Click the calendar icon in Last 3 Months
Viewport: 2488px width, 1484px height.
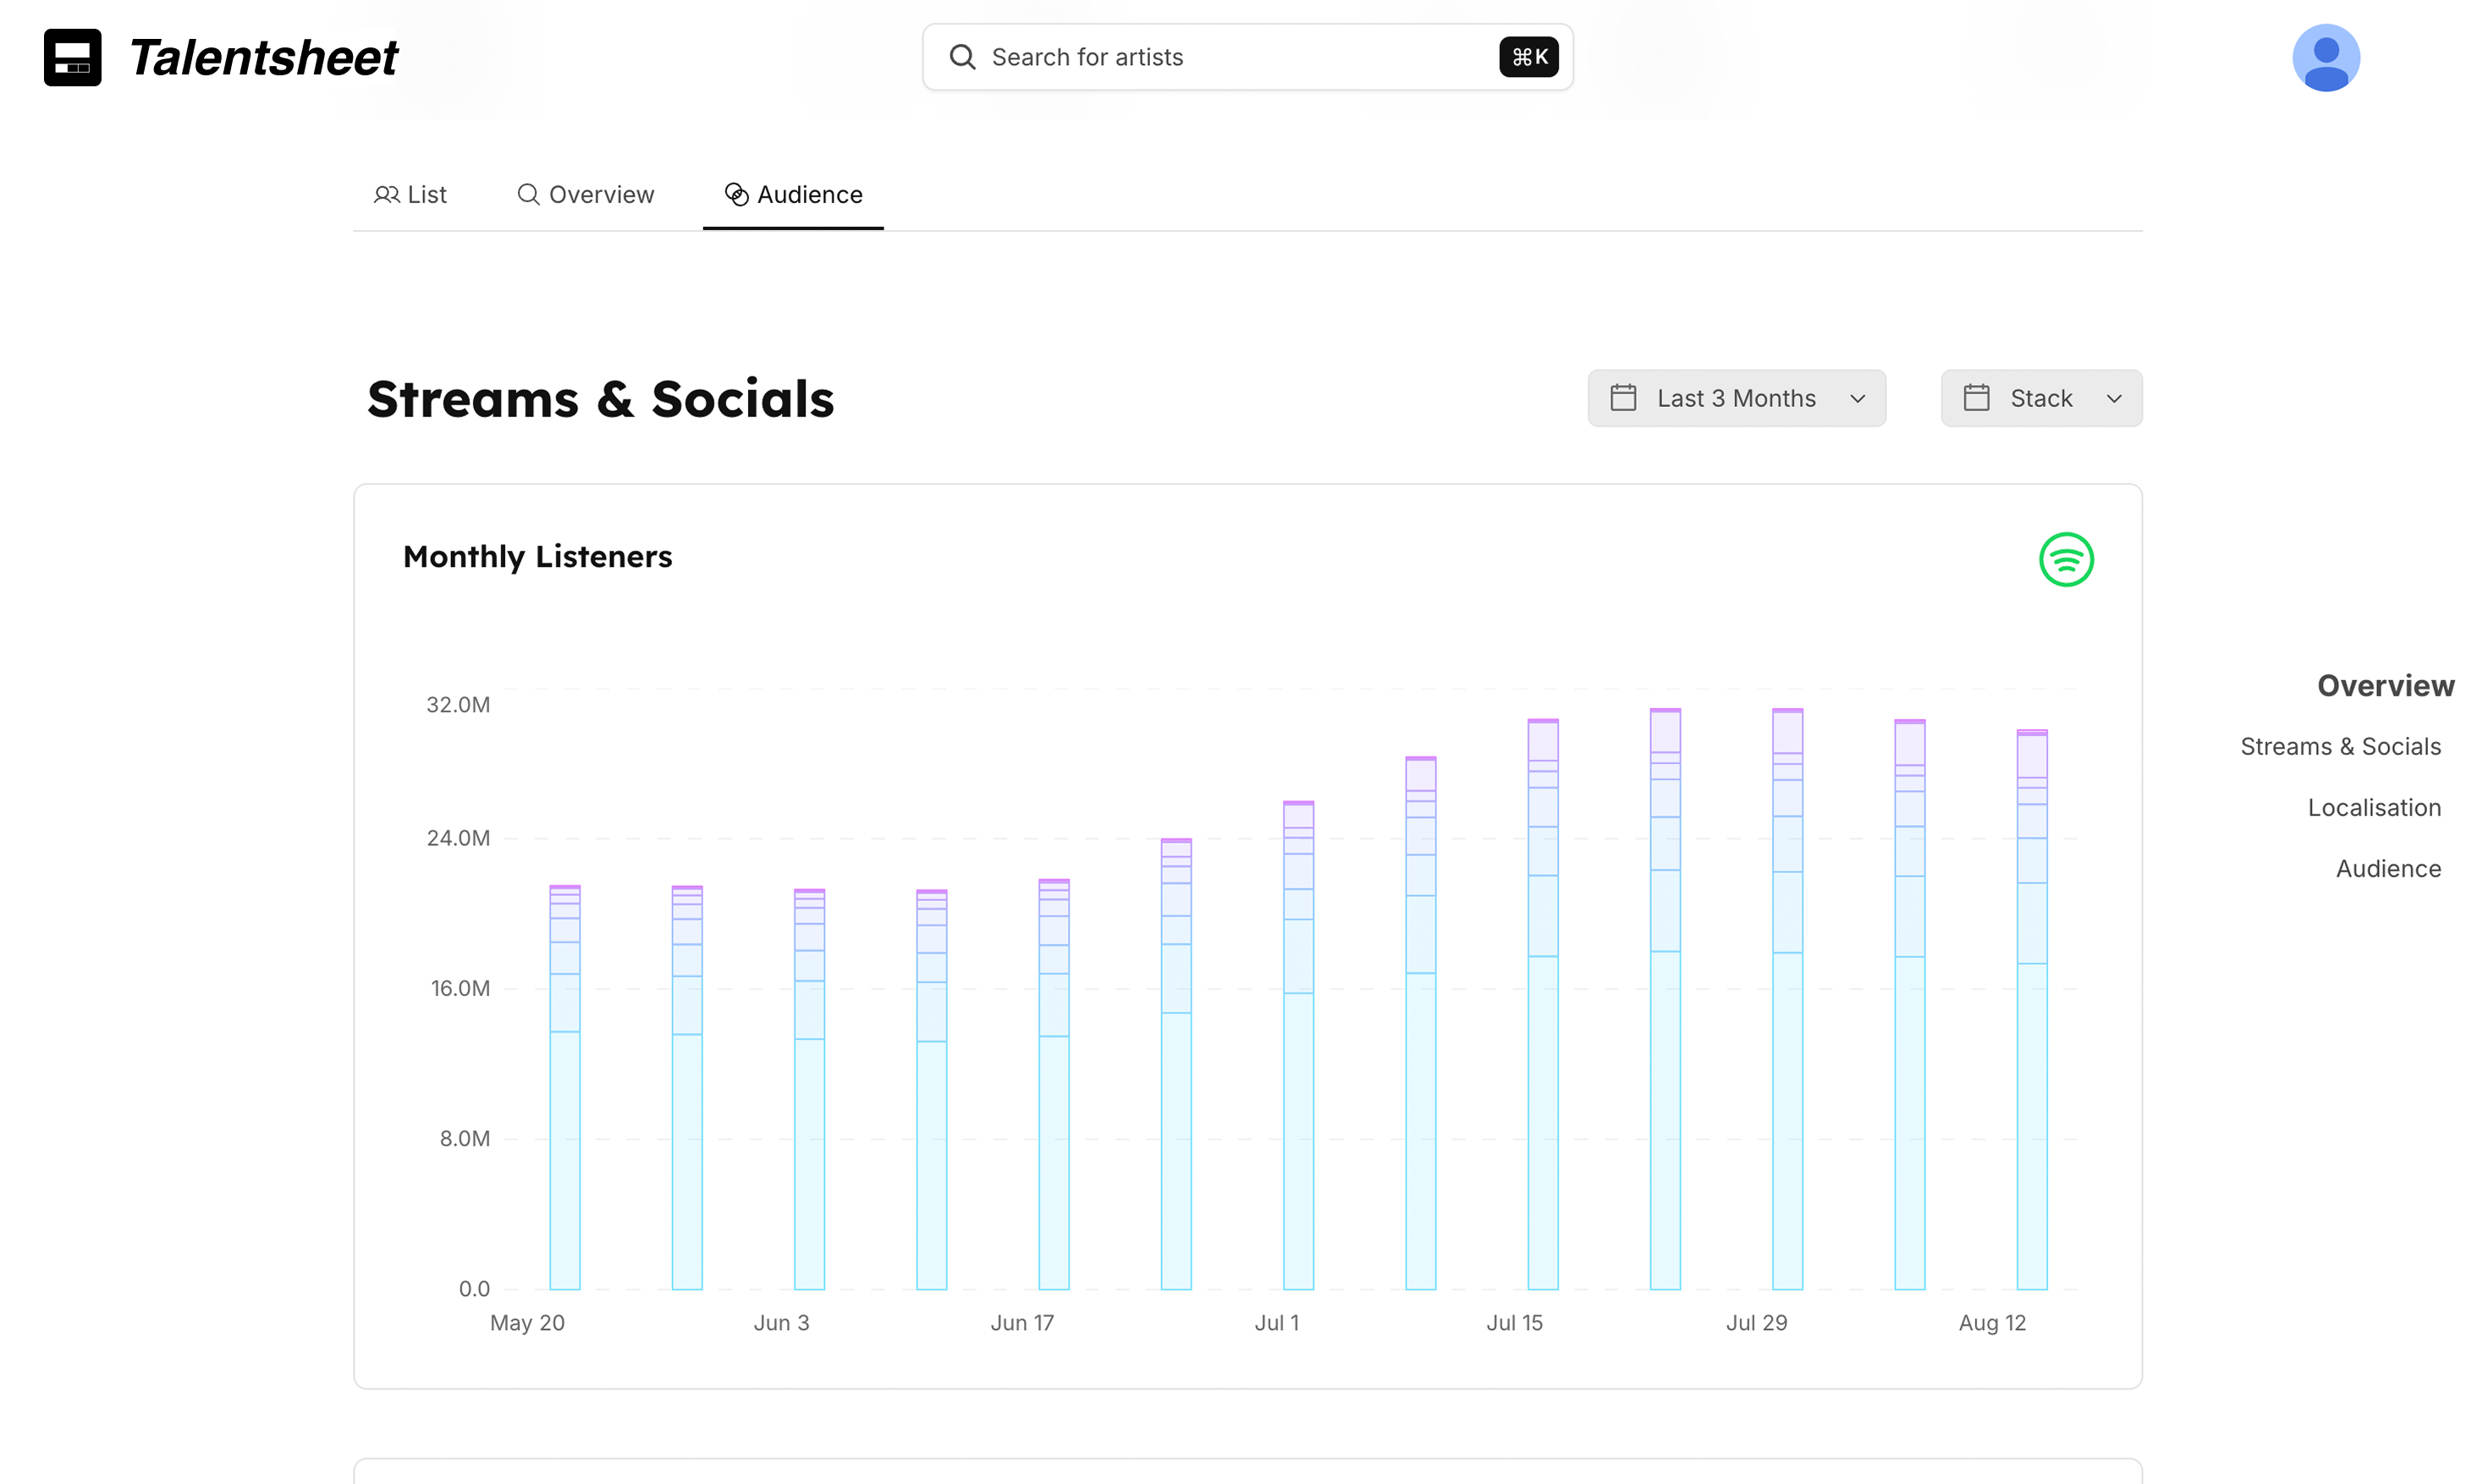click(1623, 398)
